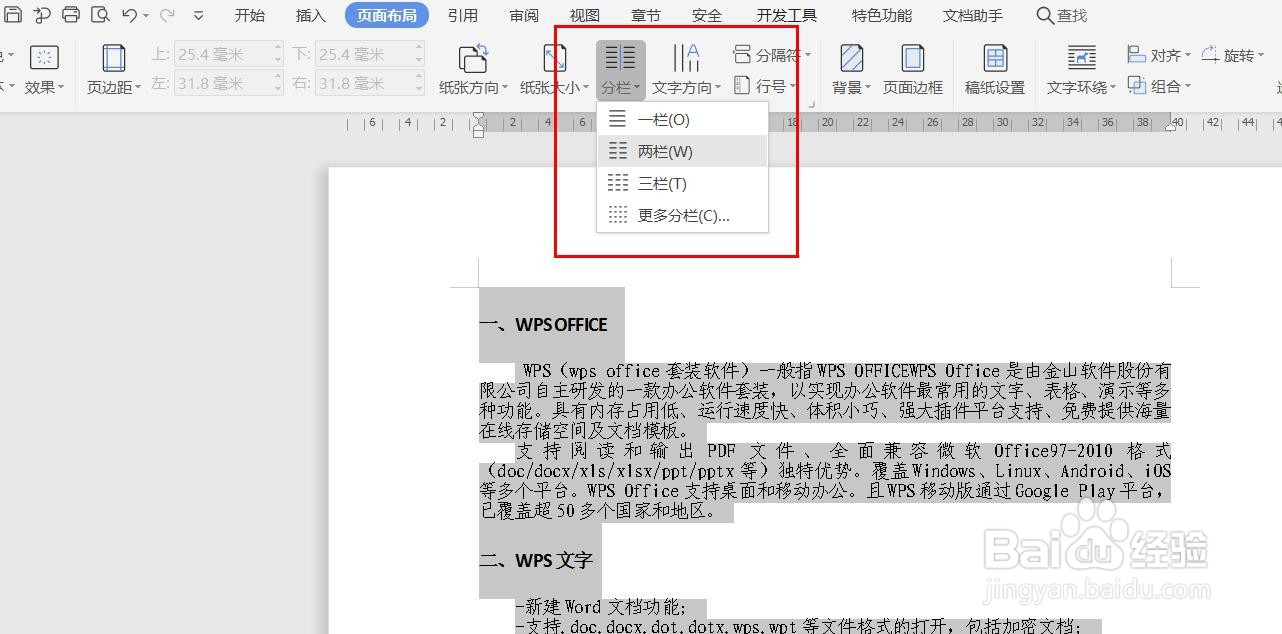The height and width of the screenshot is (634, 1282).
Task: Choose 三栏(T) three columns option
Action: (682, 184)
